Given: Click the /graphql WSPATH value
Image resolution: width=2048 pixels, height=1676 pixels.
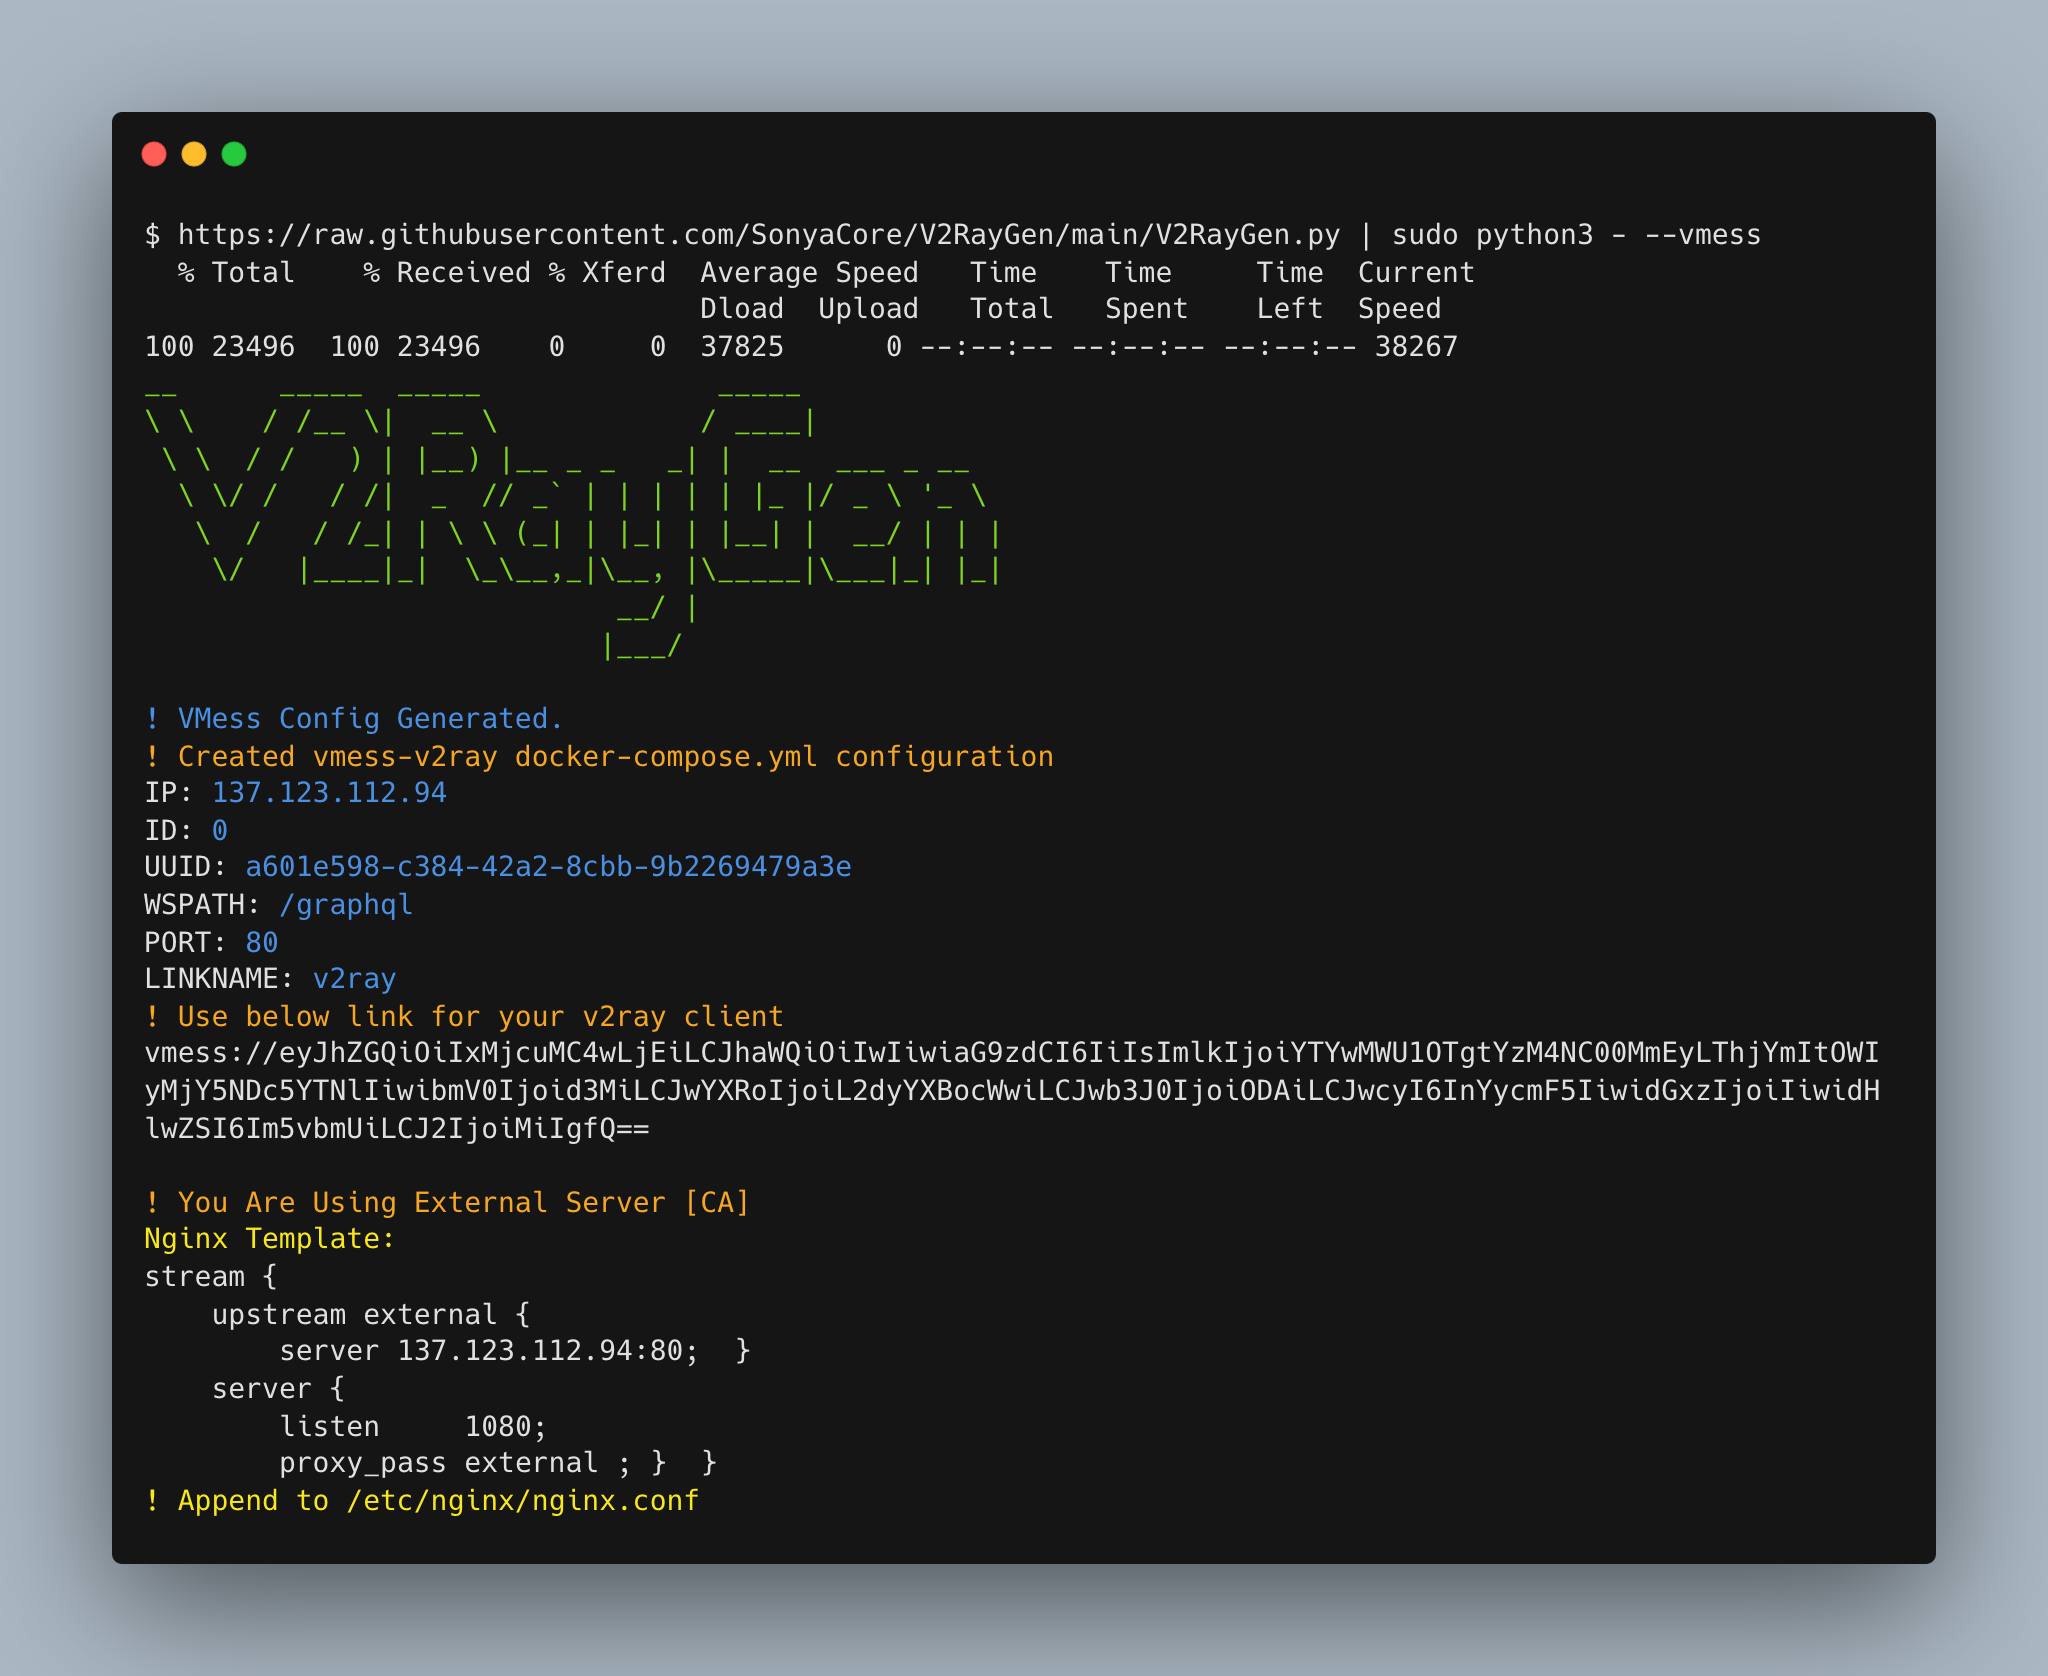Looking at the screenshot, I should pos(345,905).
